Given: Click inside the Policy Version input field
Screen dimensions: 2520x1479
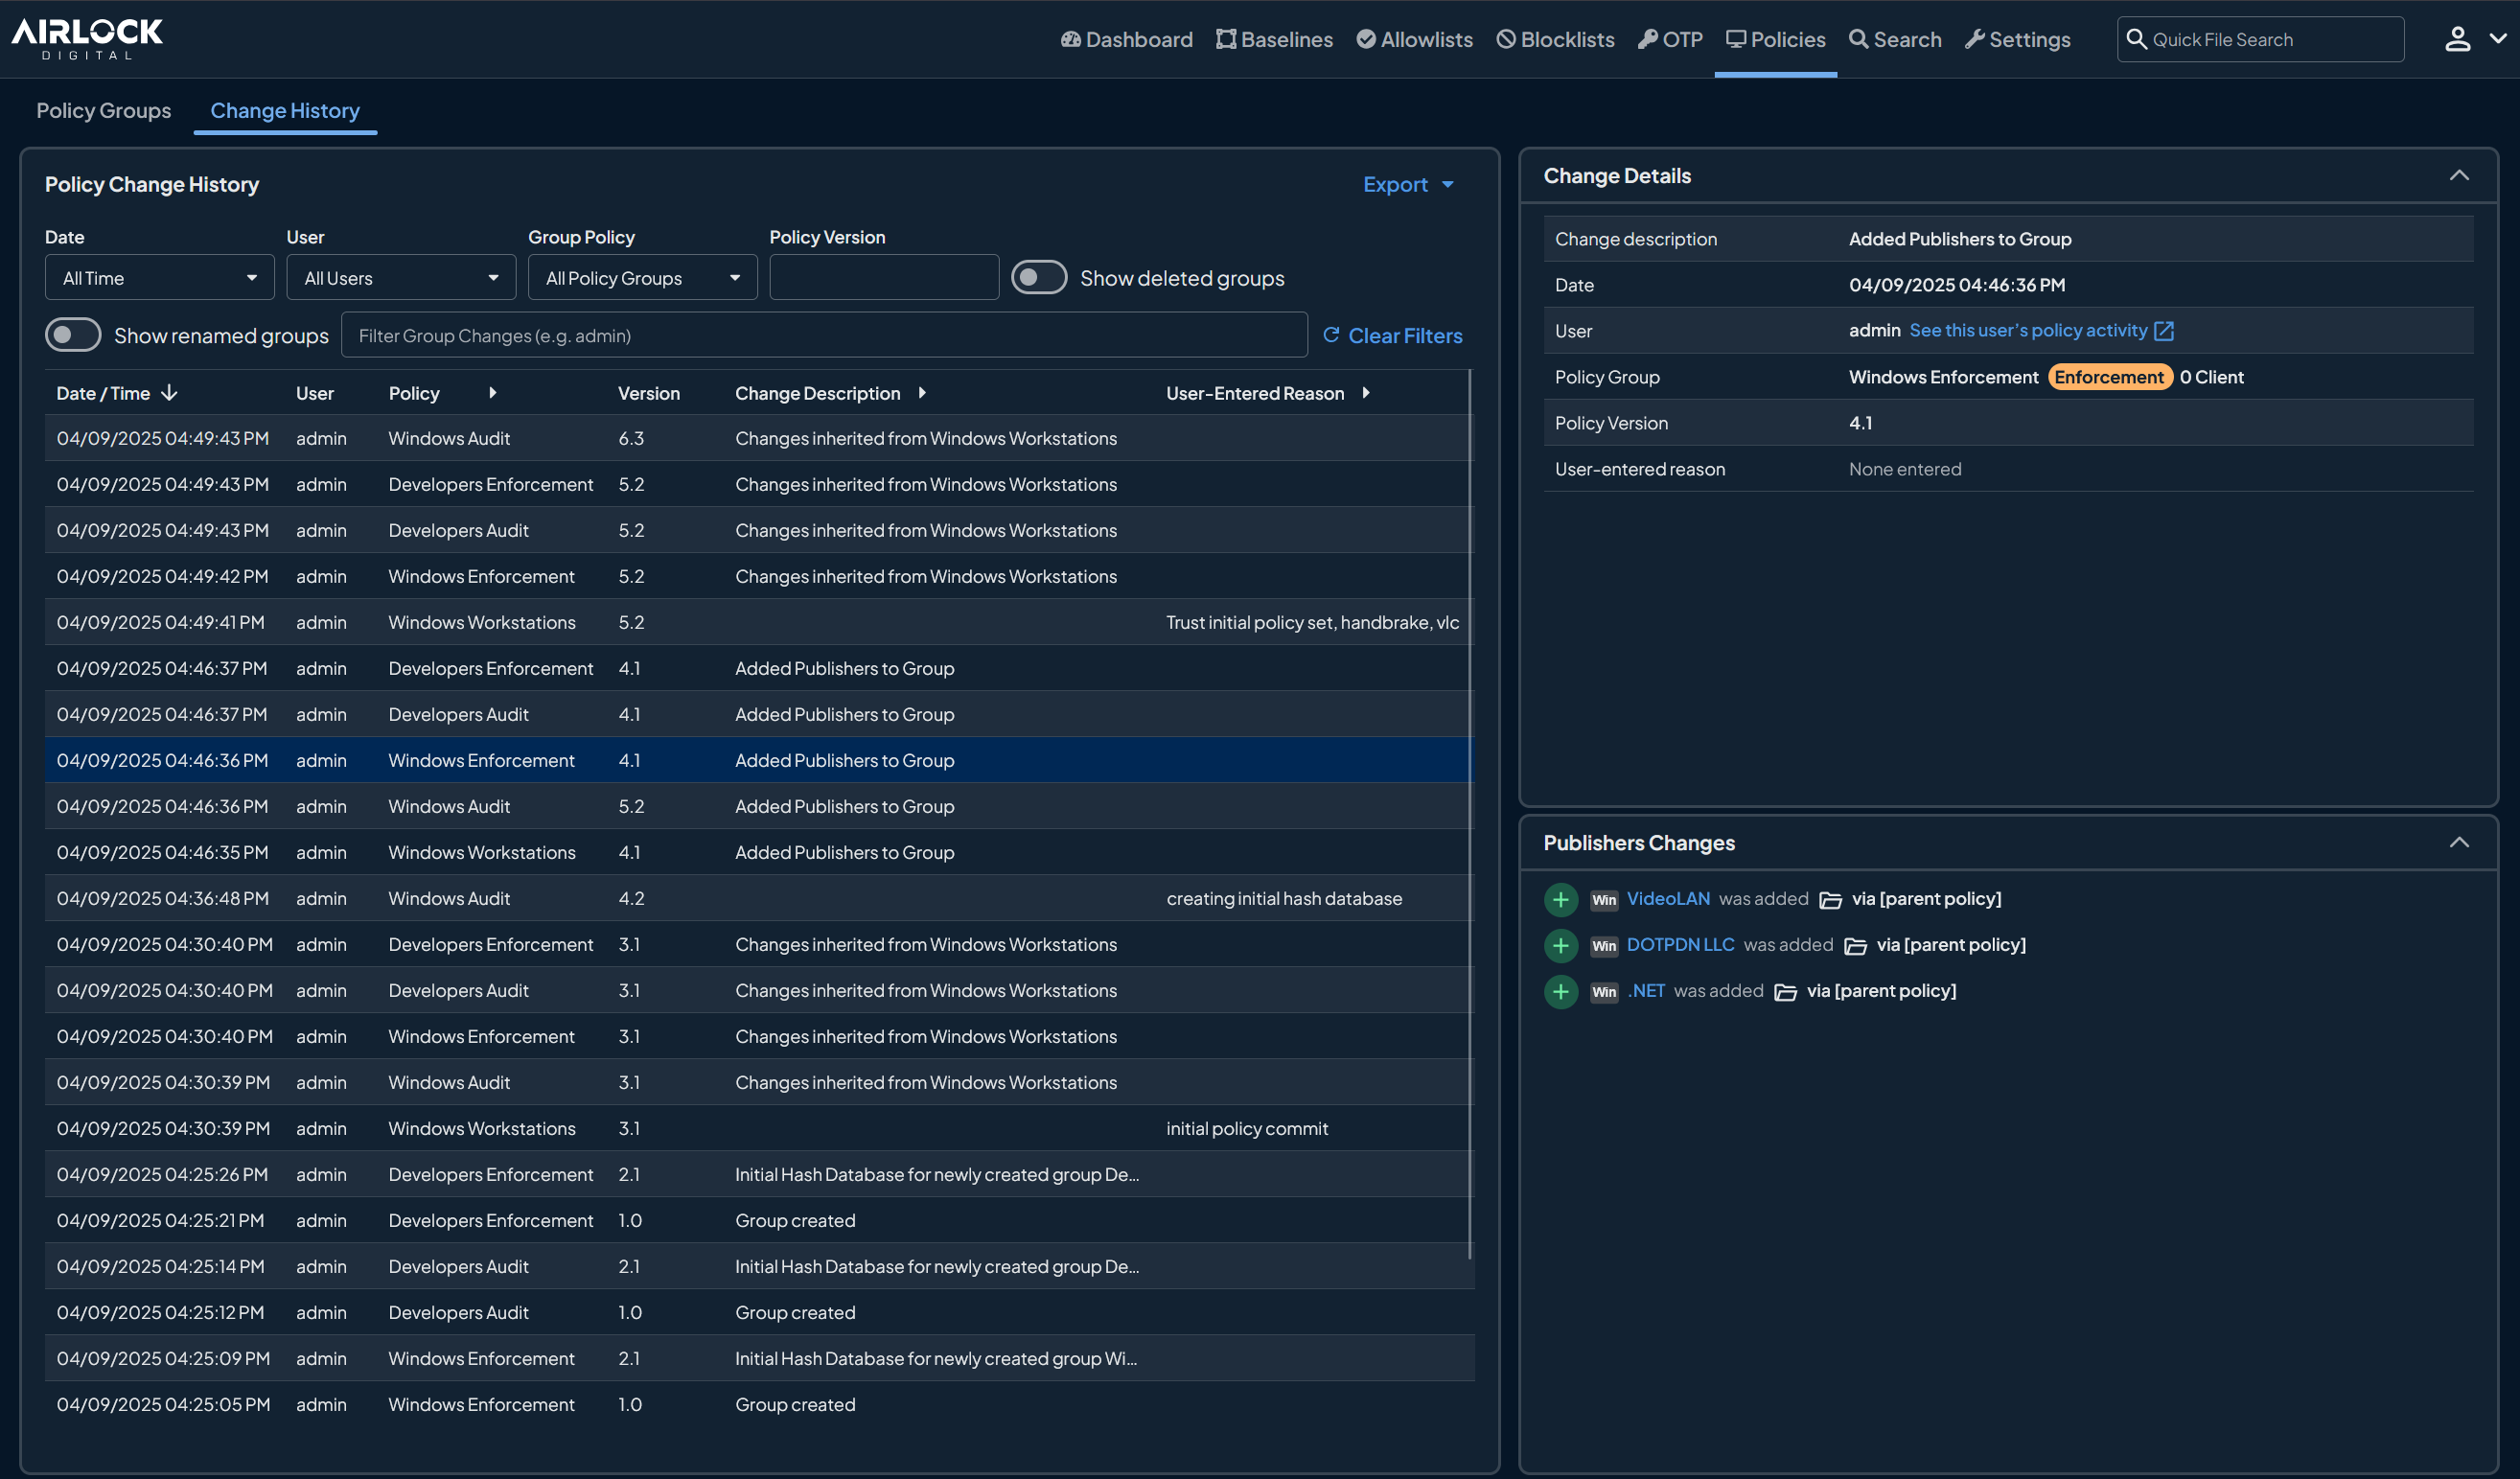Looking at the screenshot, I should pyautogui.click(x=883, y=277).
